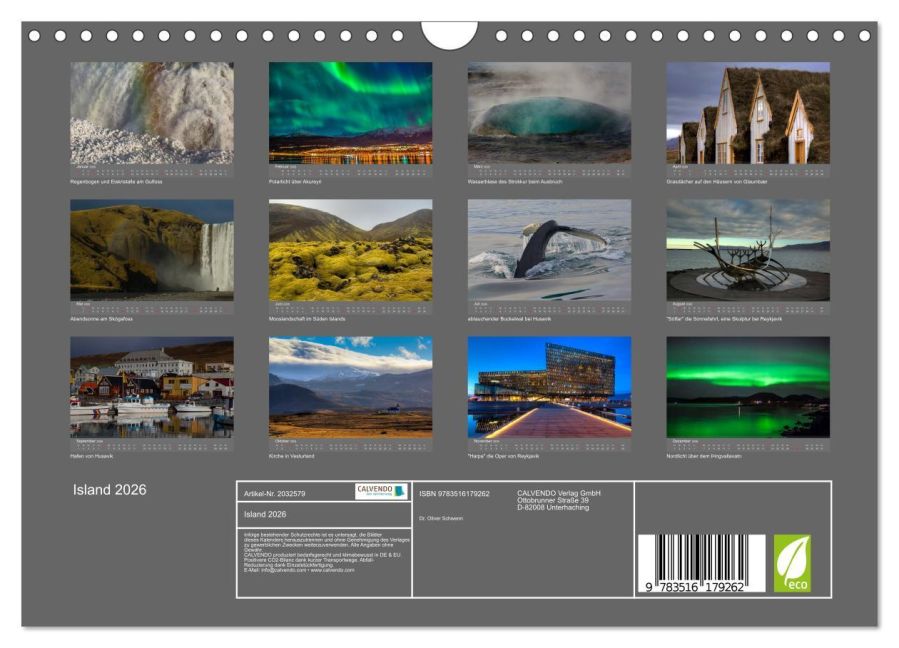Image resolution: width=899 pixels, height=648 pixels.
Task: Select the church in Vesturland photo
Action: coord(350,387)
